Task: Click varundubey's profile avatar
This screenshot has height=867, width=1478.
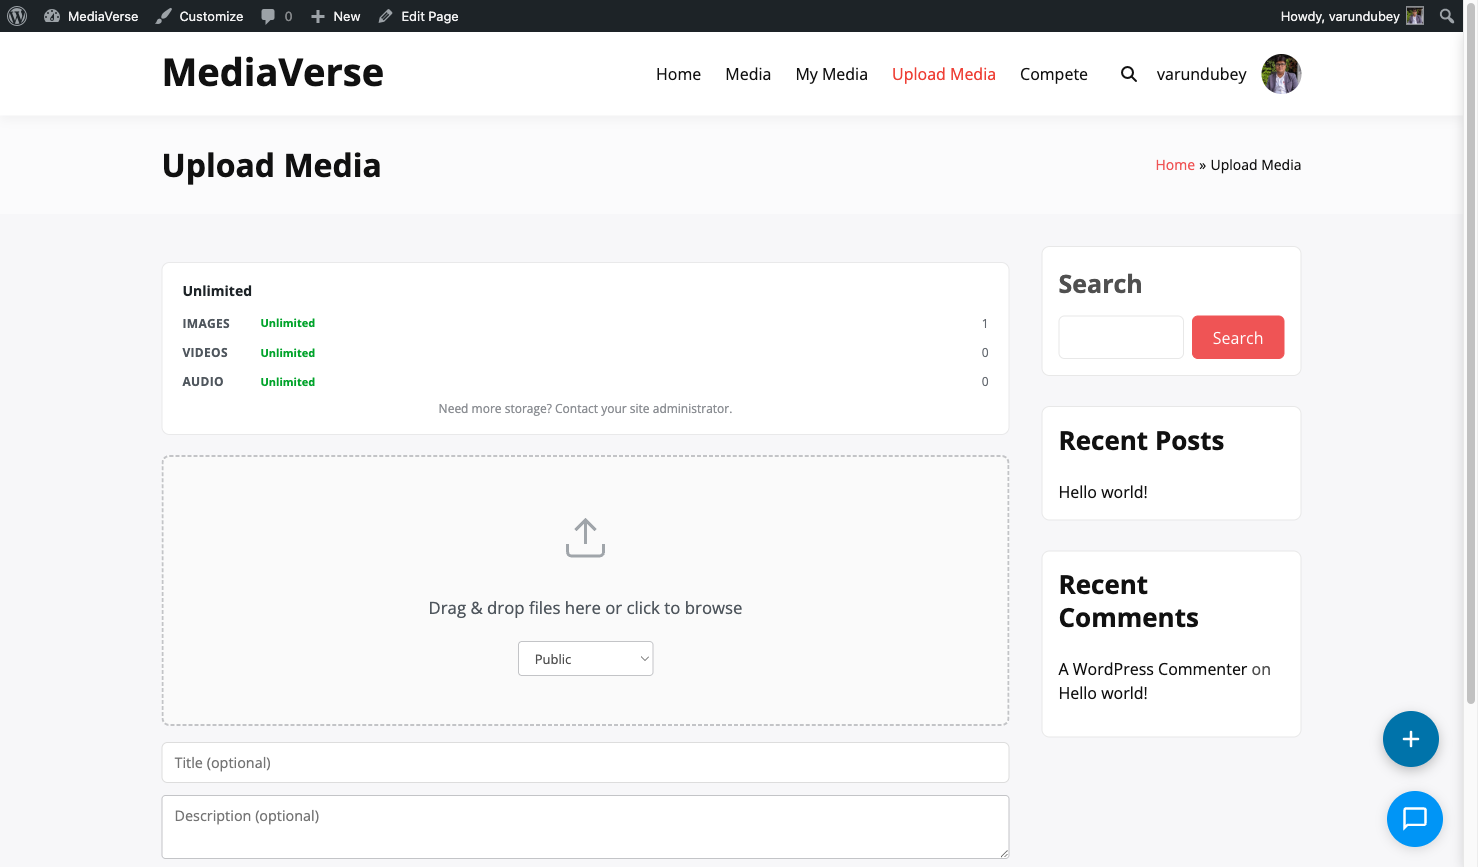Action: click(1281, 74)
